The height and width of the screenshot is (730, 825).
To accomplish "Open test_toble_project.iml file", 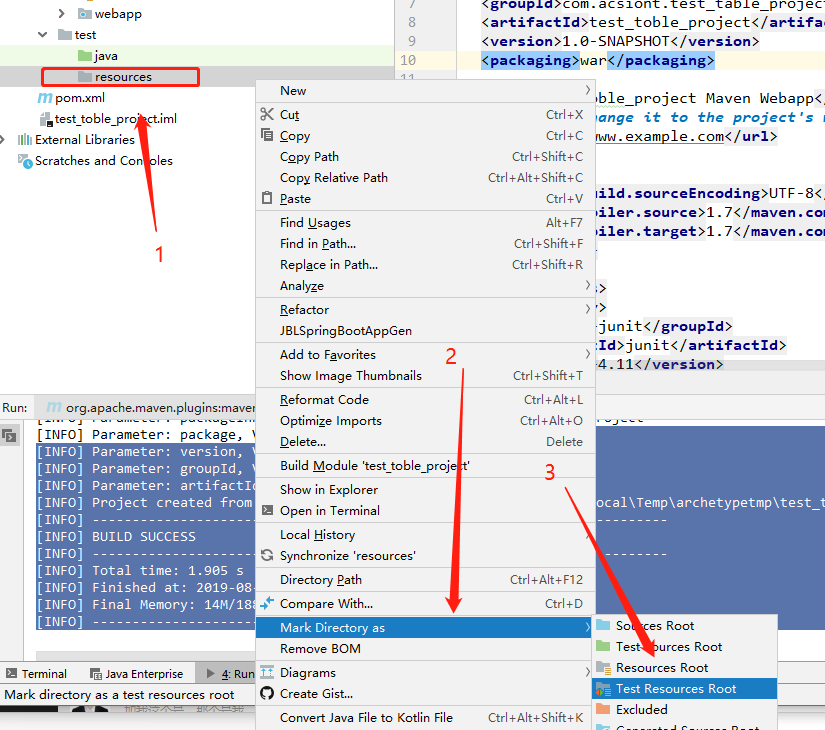I will pos(108,119).
